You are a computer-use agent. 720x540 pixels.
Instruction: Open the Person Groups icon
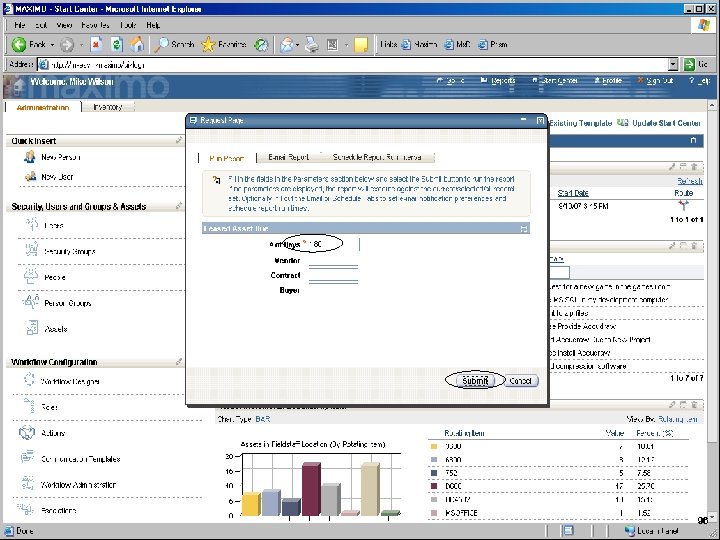click(31, 302)
